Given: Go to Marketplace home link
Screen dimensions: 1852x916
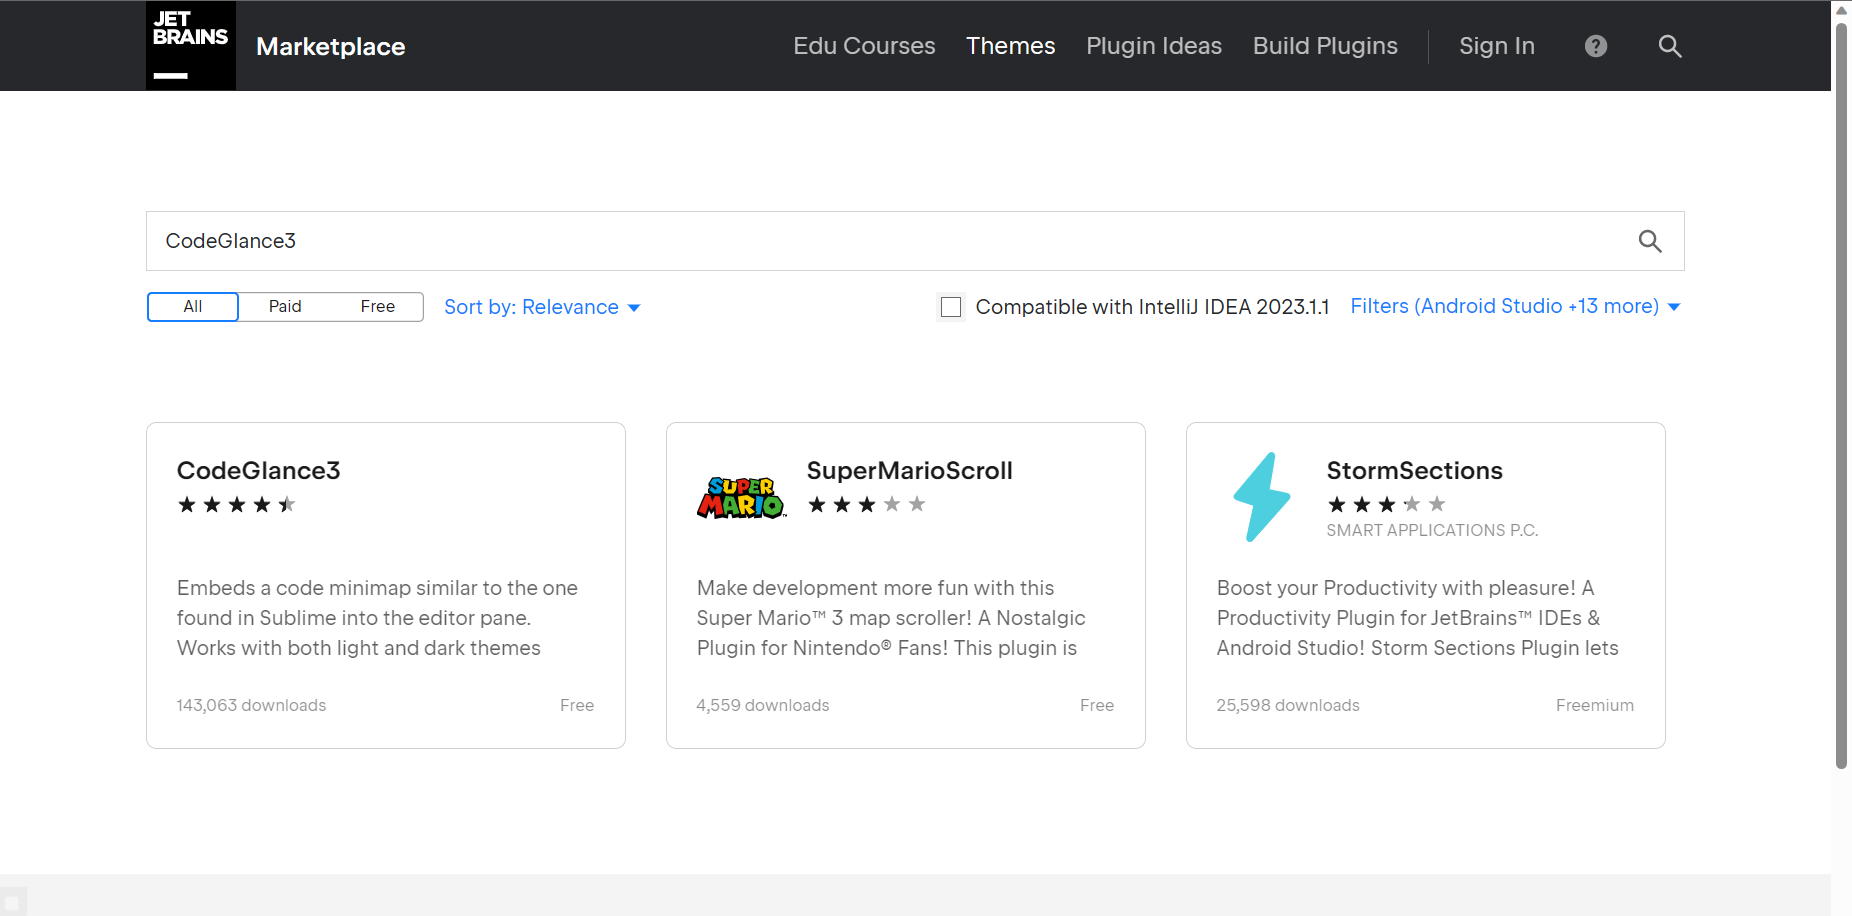Looking at the screenshot, I should [x=331, y=47].
